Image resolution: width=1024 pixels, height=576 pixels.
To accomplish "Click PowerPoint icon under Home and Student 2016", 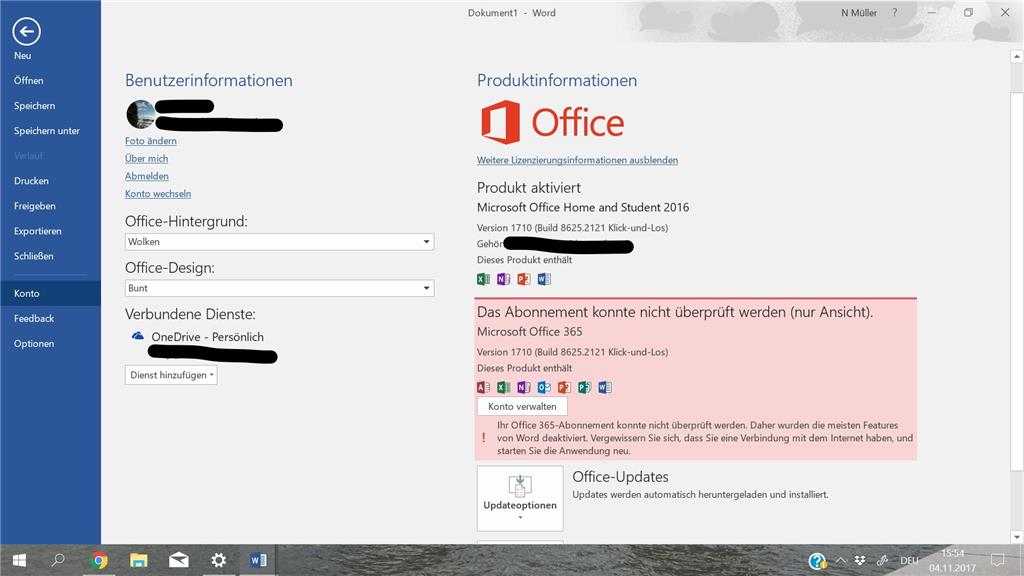I will pos(524,280).
